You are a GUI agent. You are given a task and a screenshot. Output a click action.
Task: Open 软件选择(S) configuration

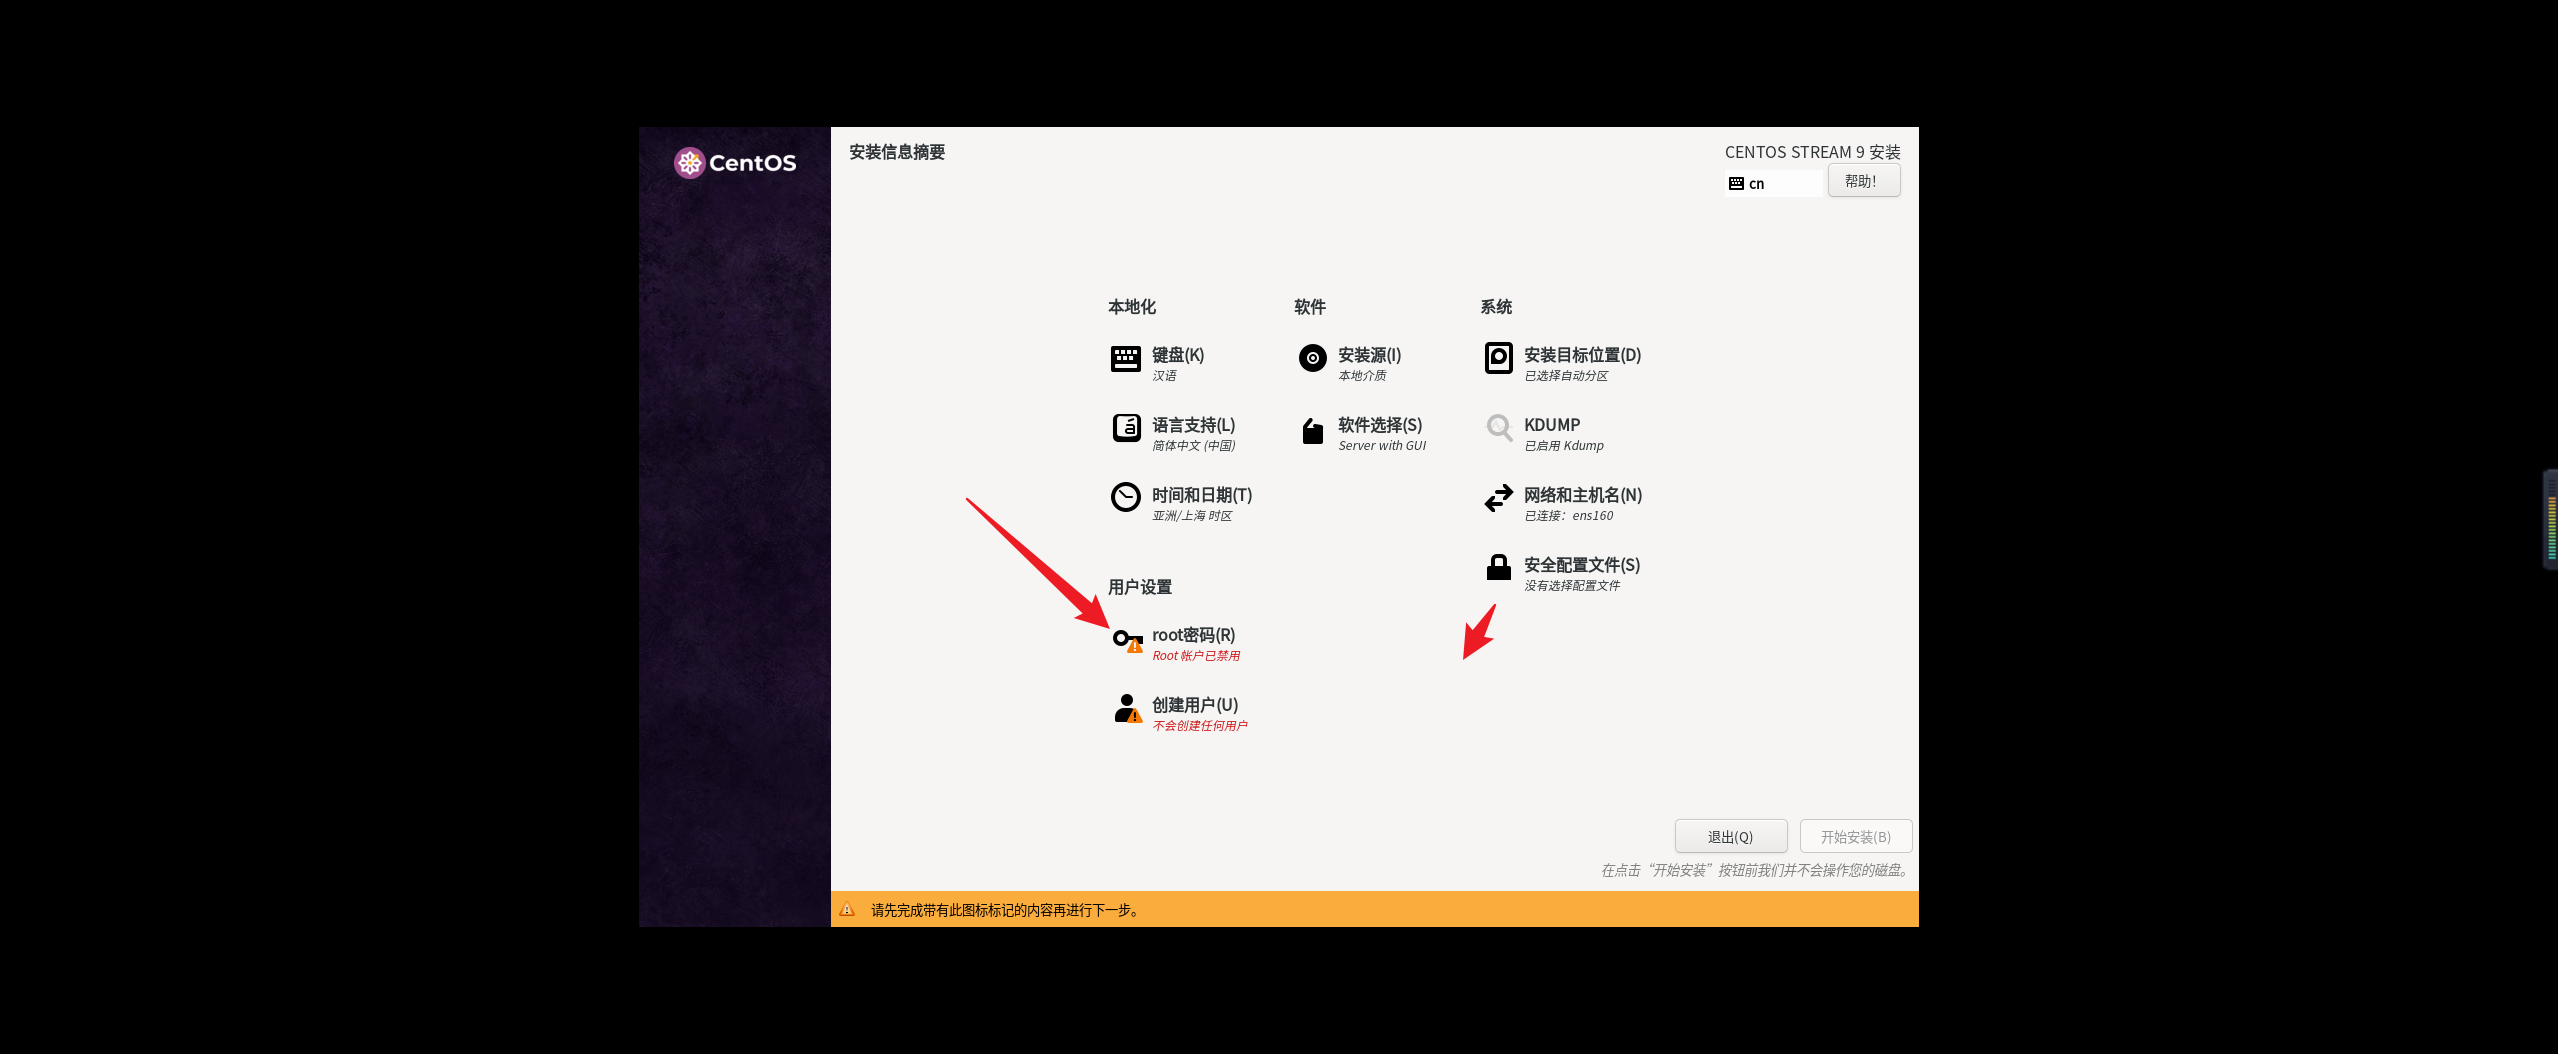(1380, 425)
